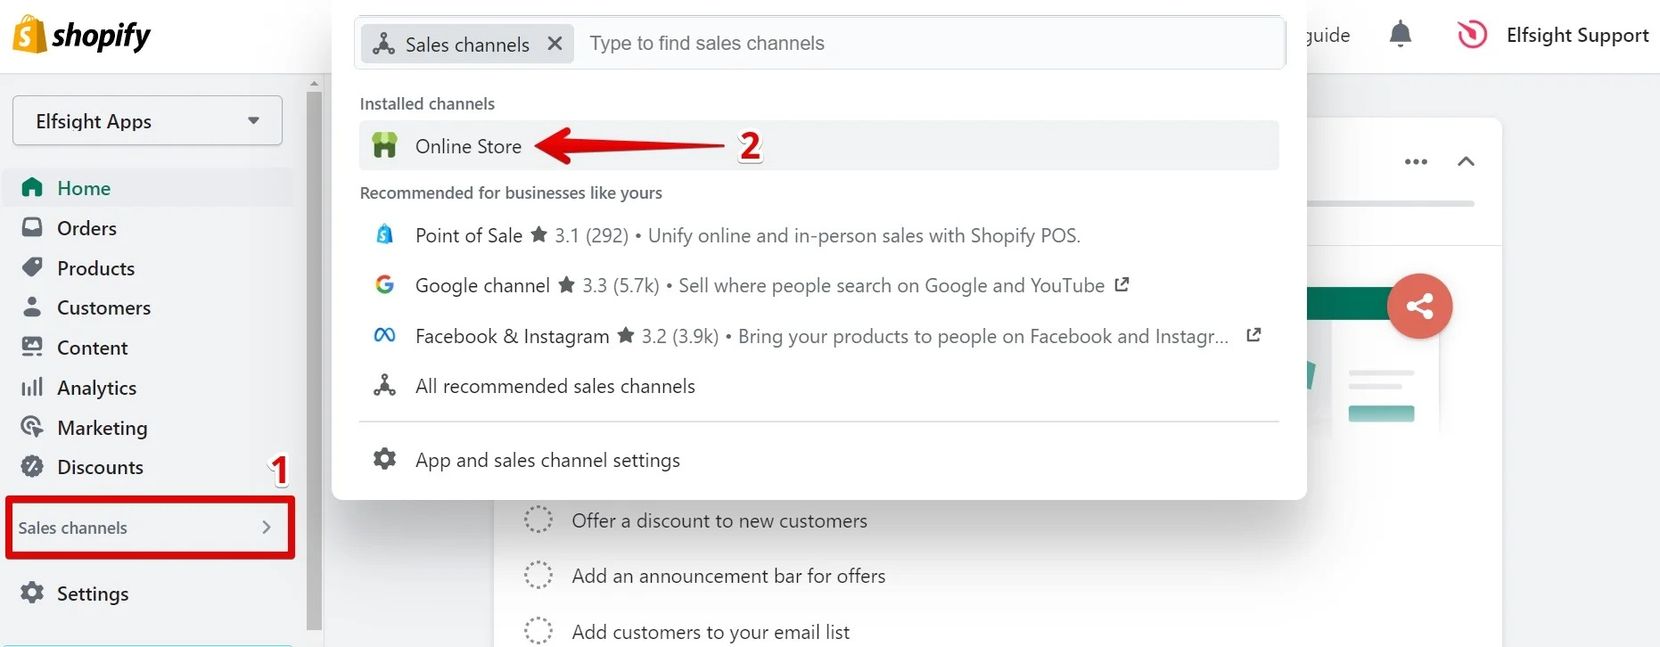Click the Settings gear in sidebar

[x=33, y=593]
